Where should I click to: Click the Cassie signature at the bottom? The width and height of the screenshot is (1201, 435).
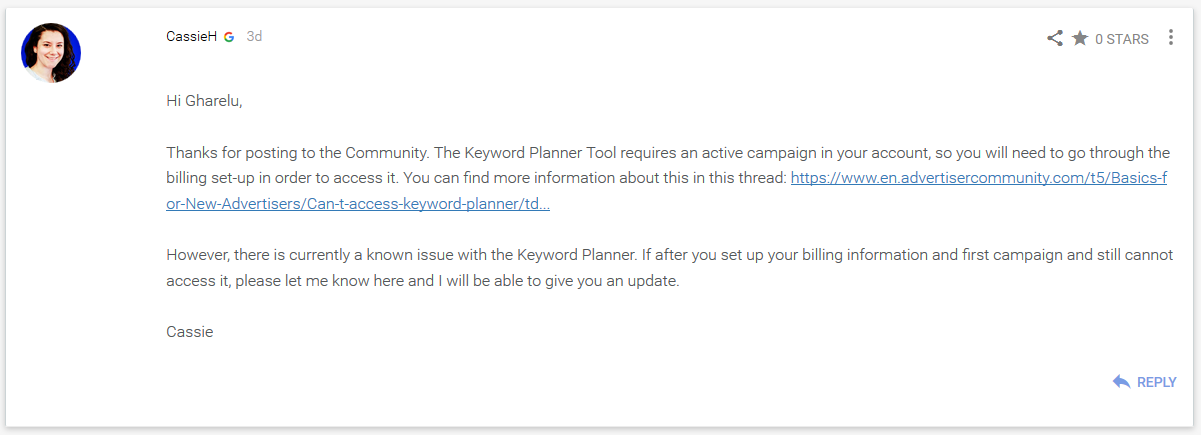click(189, 331)
